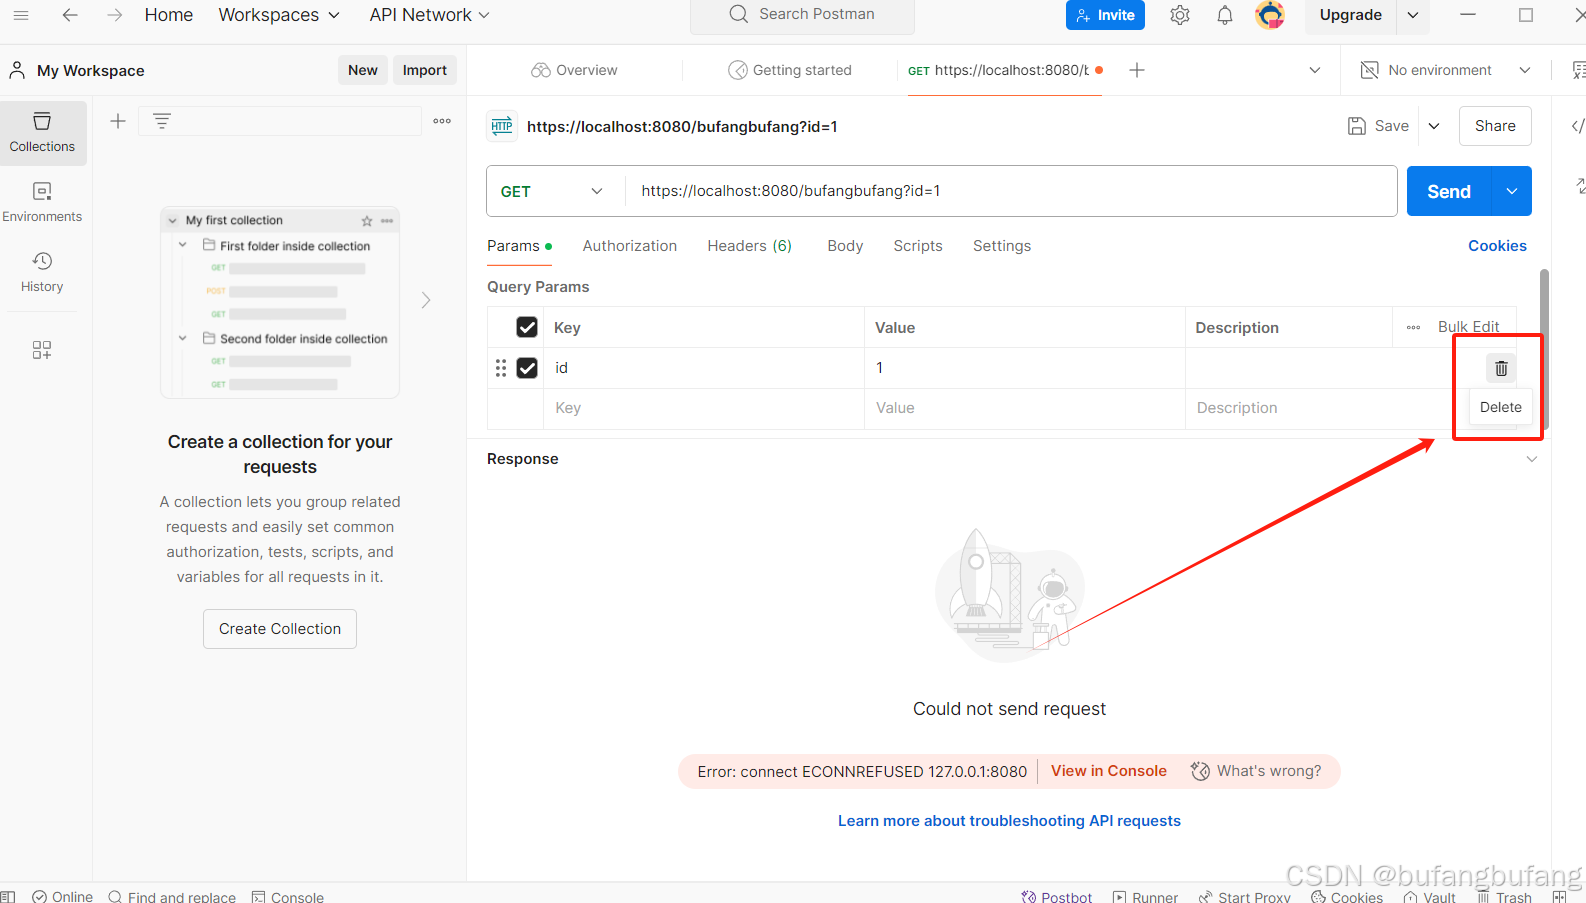Open the tab list chevron
The width and height of the screenshot is (1586, 903).
click(x=1315, y=70)
